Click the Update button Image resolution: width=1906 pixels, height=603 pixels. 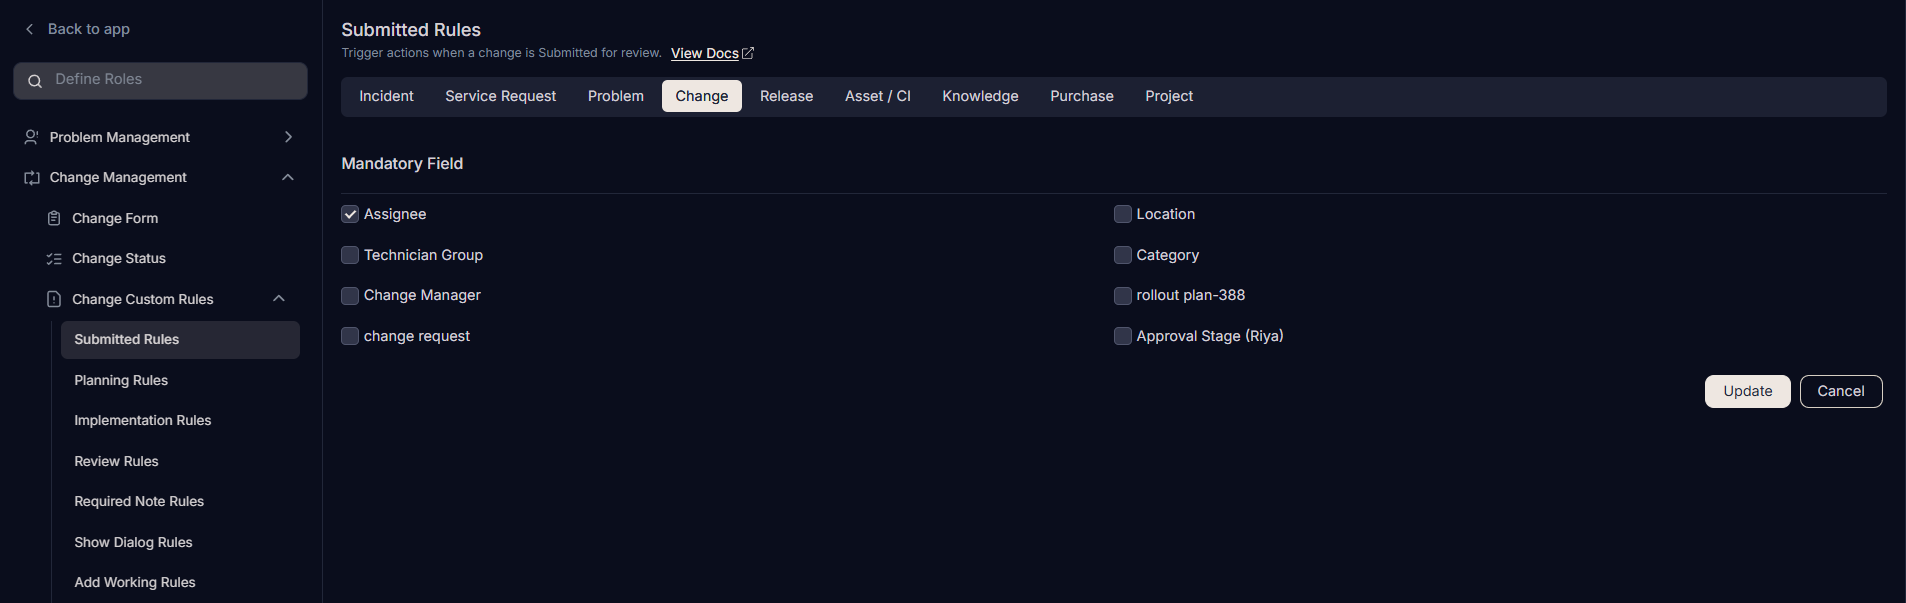[1748, 391]
